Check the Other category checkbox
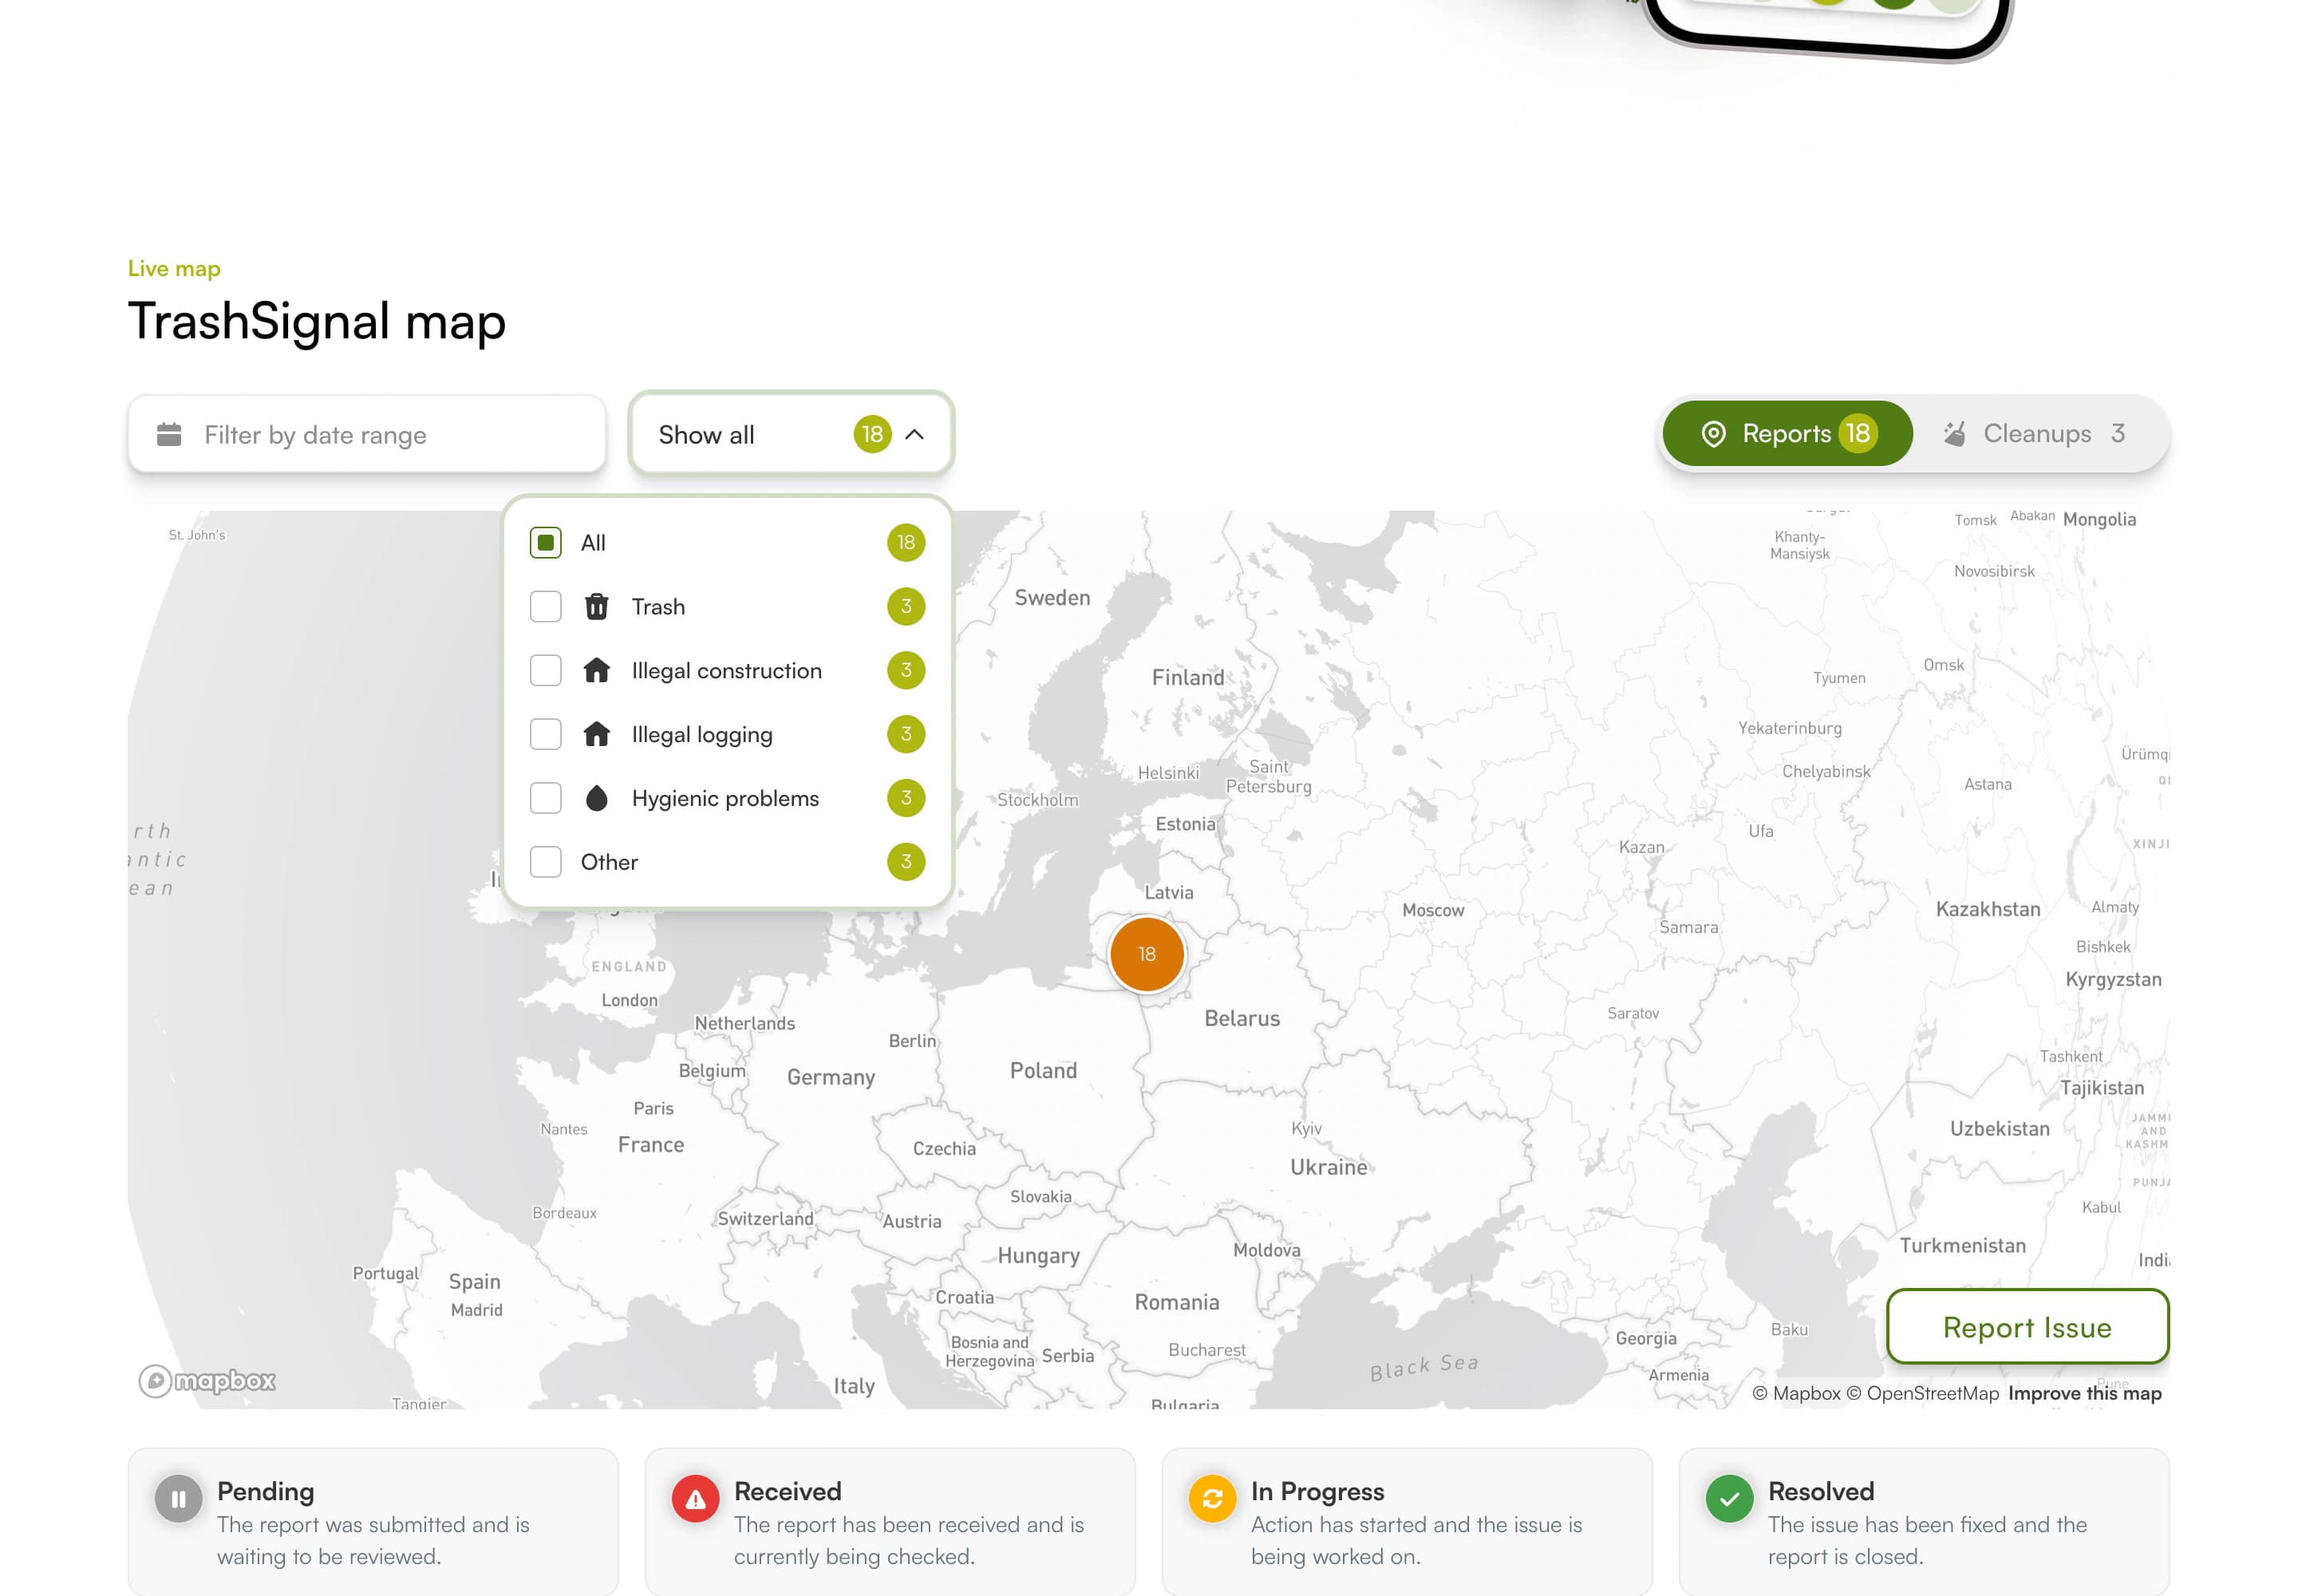 (x=545, y=862)
